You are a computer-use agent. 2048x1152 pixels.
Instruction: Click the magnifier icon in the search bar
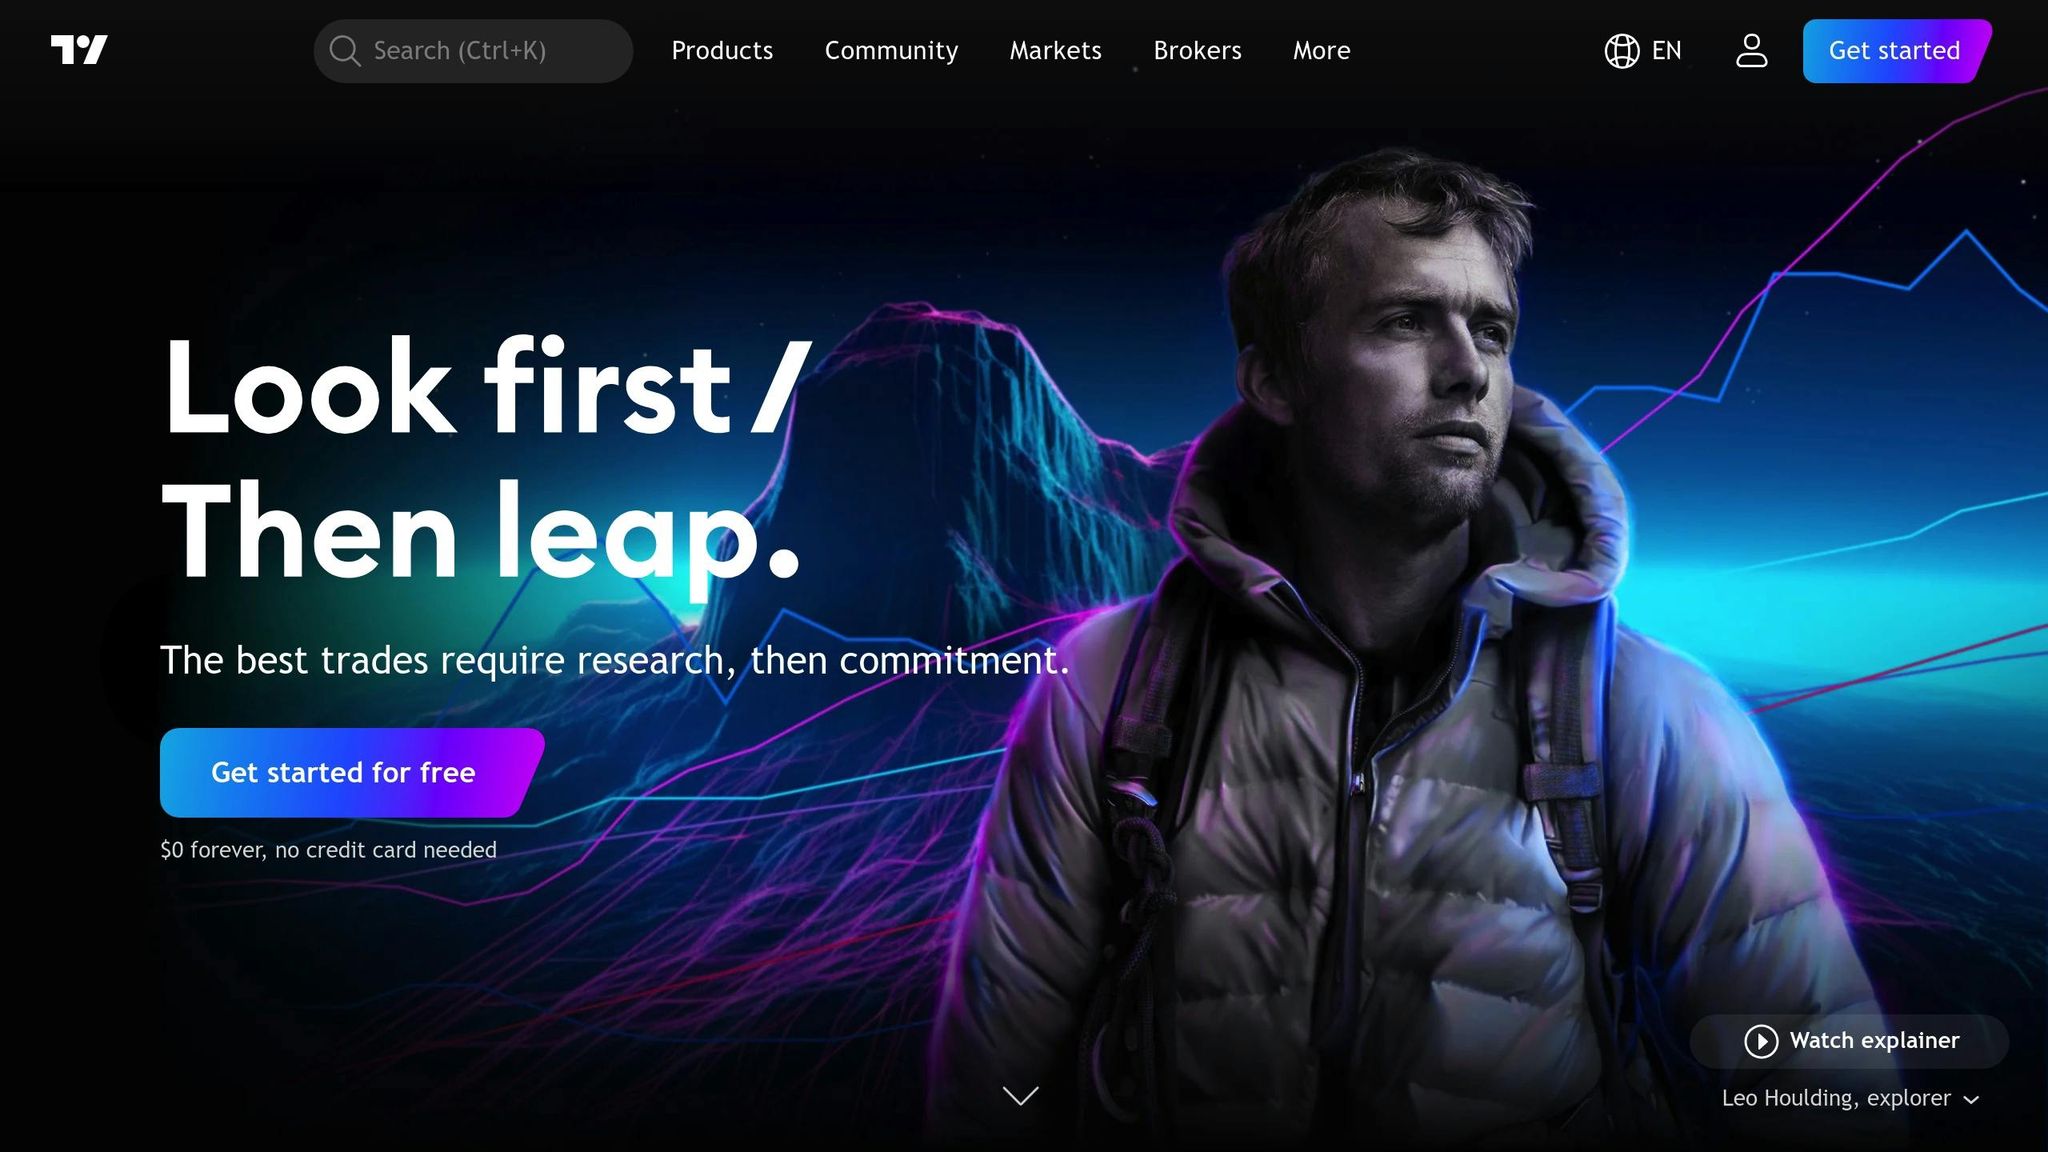pos(345,51)
